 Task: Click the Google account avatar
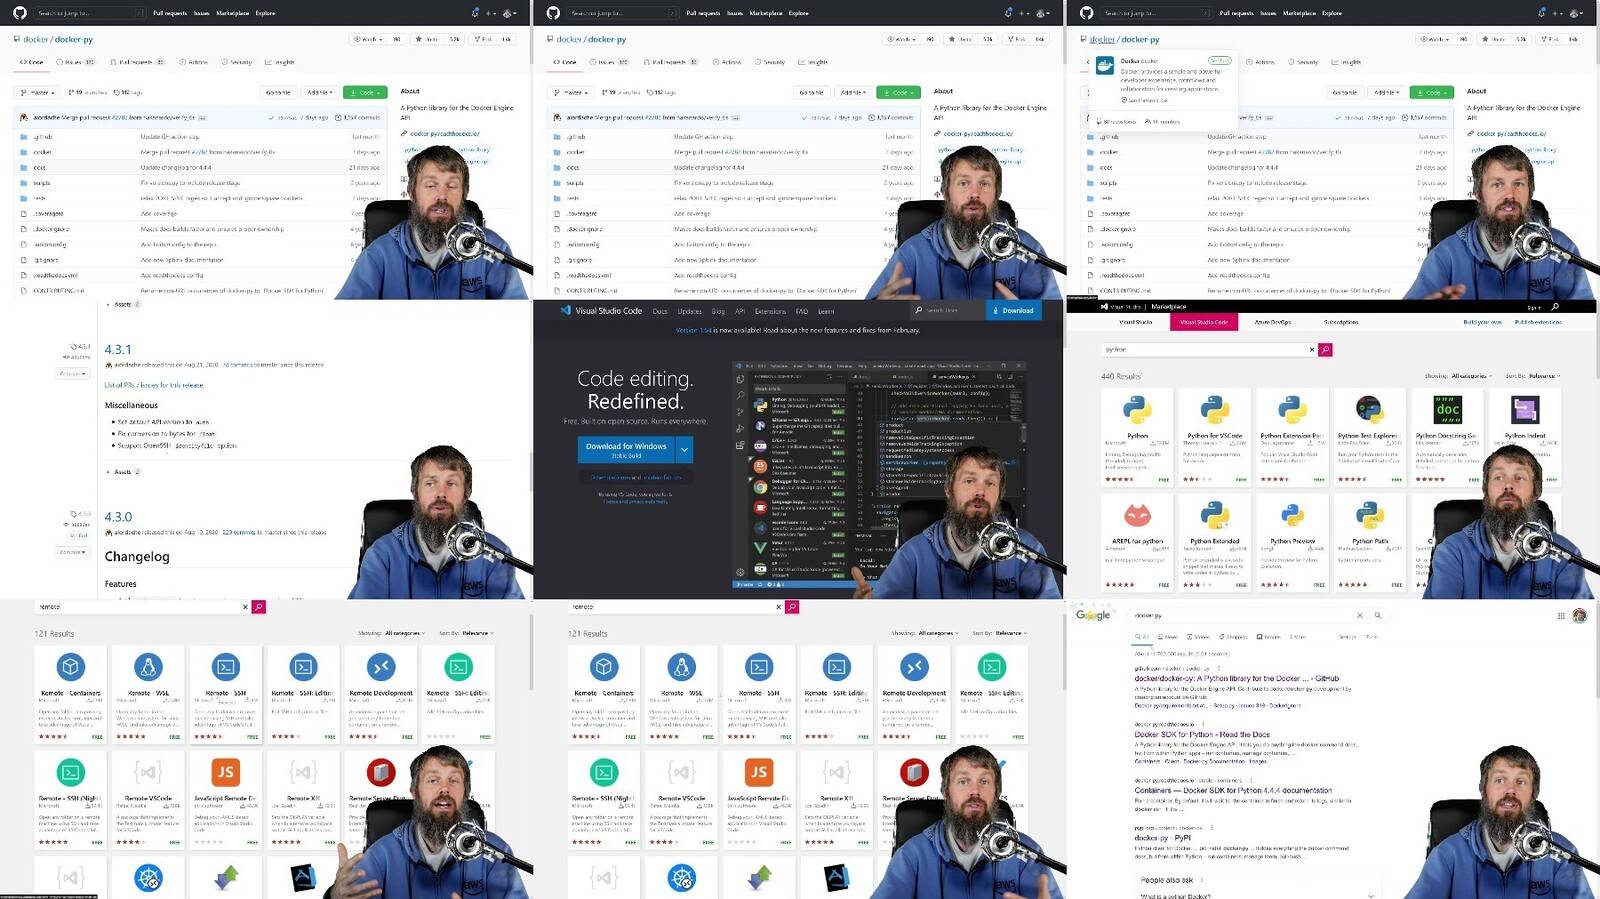click(1580, 615)
